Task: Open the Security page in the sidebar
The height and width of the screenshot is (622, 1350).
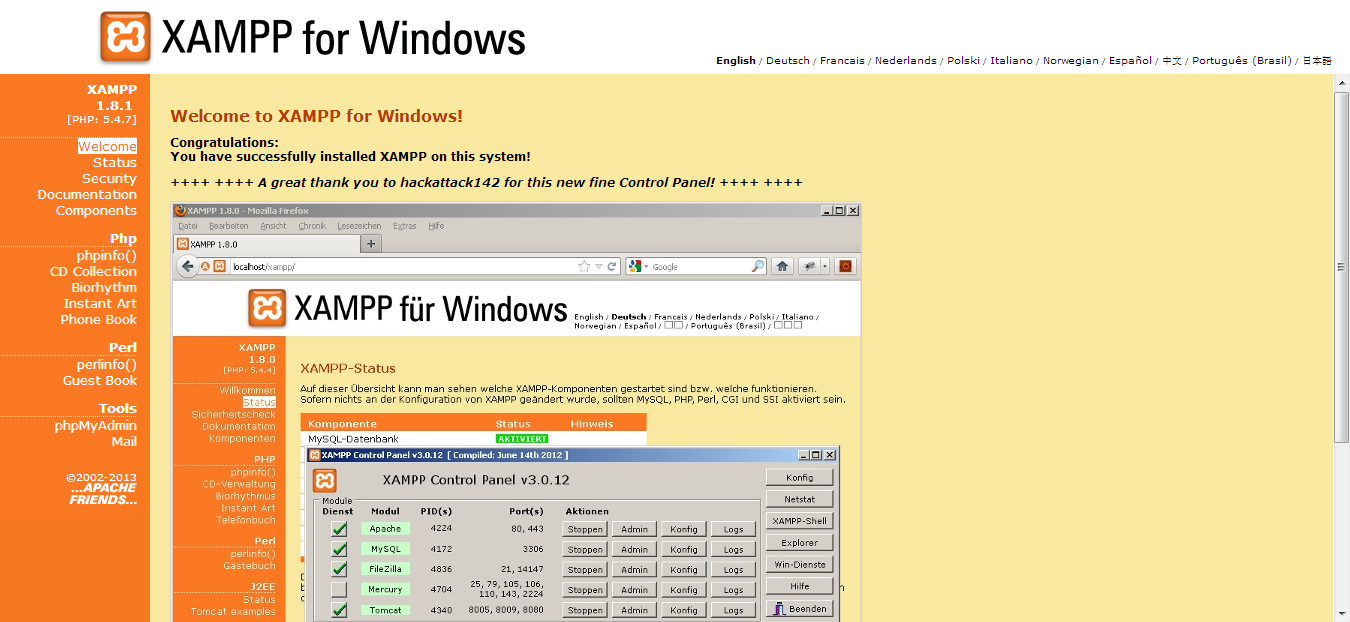Action: click(x=109, y=178)
